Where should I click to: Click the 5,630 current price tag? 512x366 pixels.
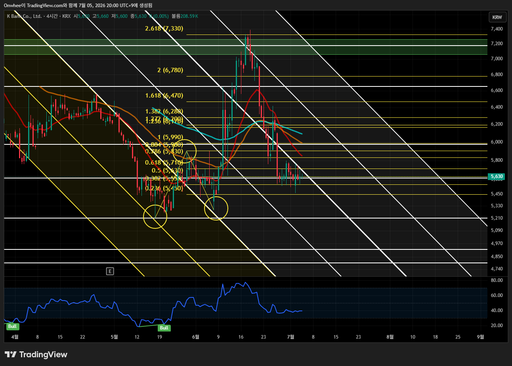(x=496, y=176)
